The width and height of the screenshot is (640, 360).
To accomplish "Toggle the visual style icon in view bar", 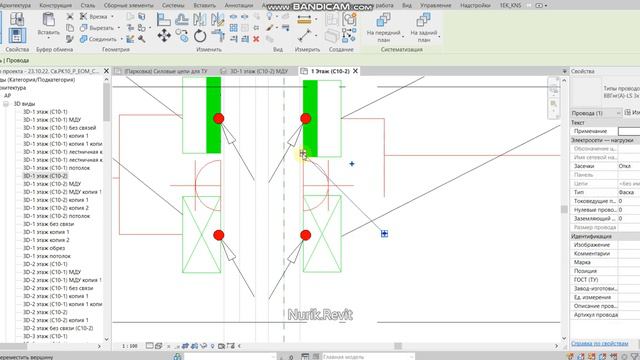I will [158, 346].
